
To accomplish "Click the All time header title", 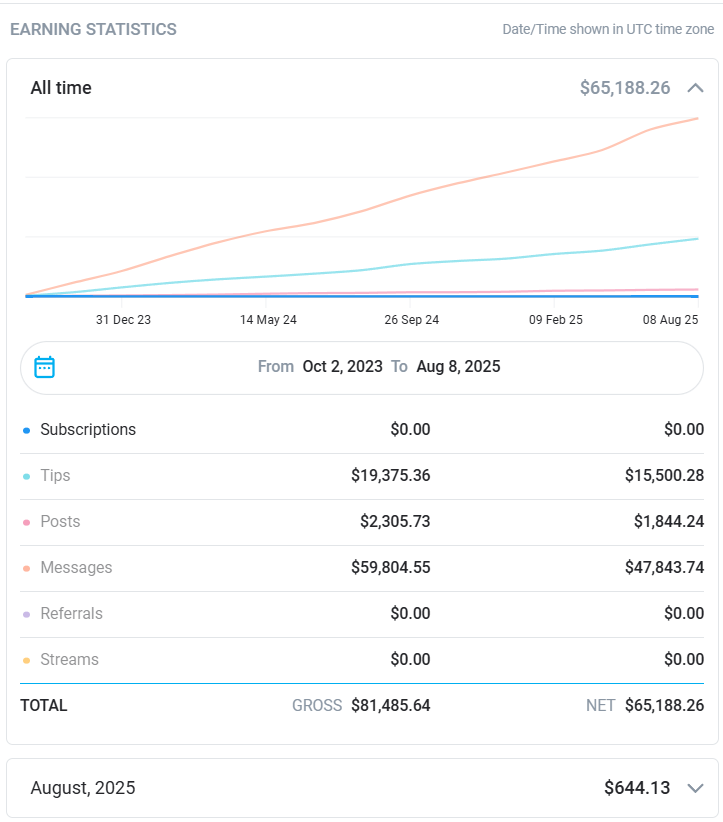I will [x=61, y=88].
